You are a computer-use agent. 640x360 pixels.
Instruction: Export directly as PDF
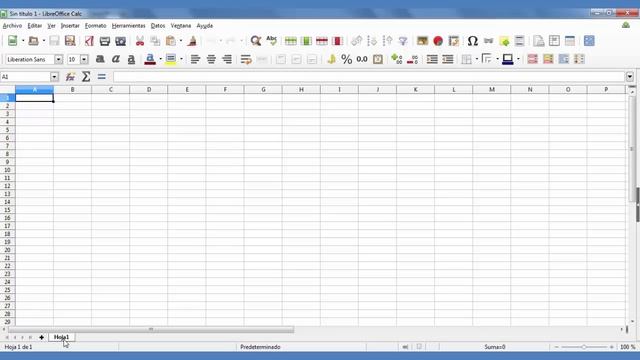[x=89, y=41]
